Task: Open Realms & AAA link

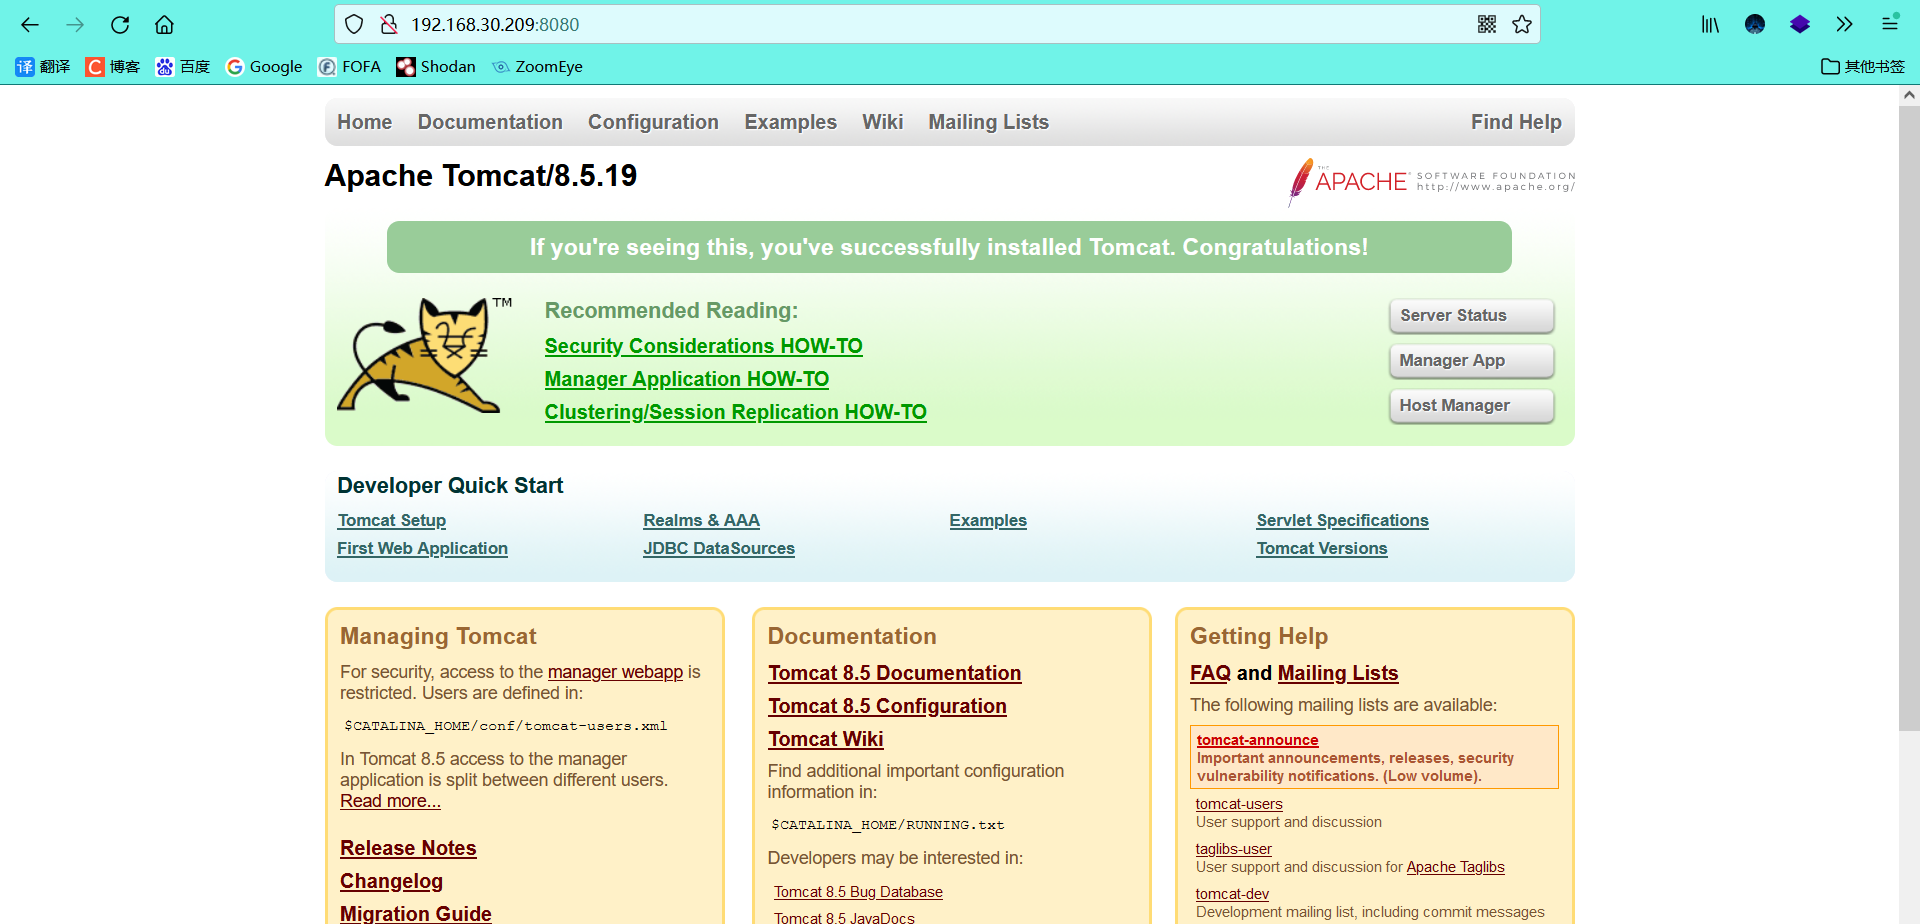Action: coord(701,520)
